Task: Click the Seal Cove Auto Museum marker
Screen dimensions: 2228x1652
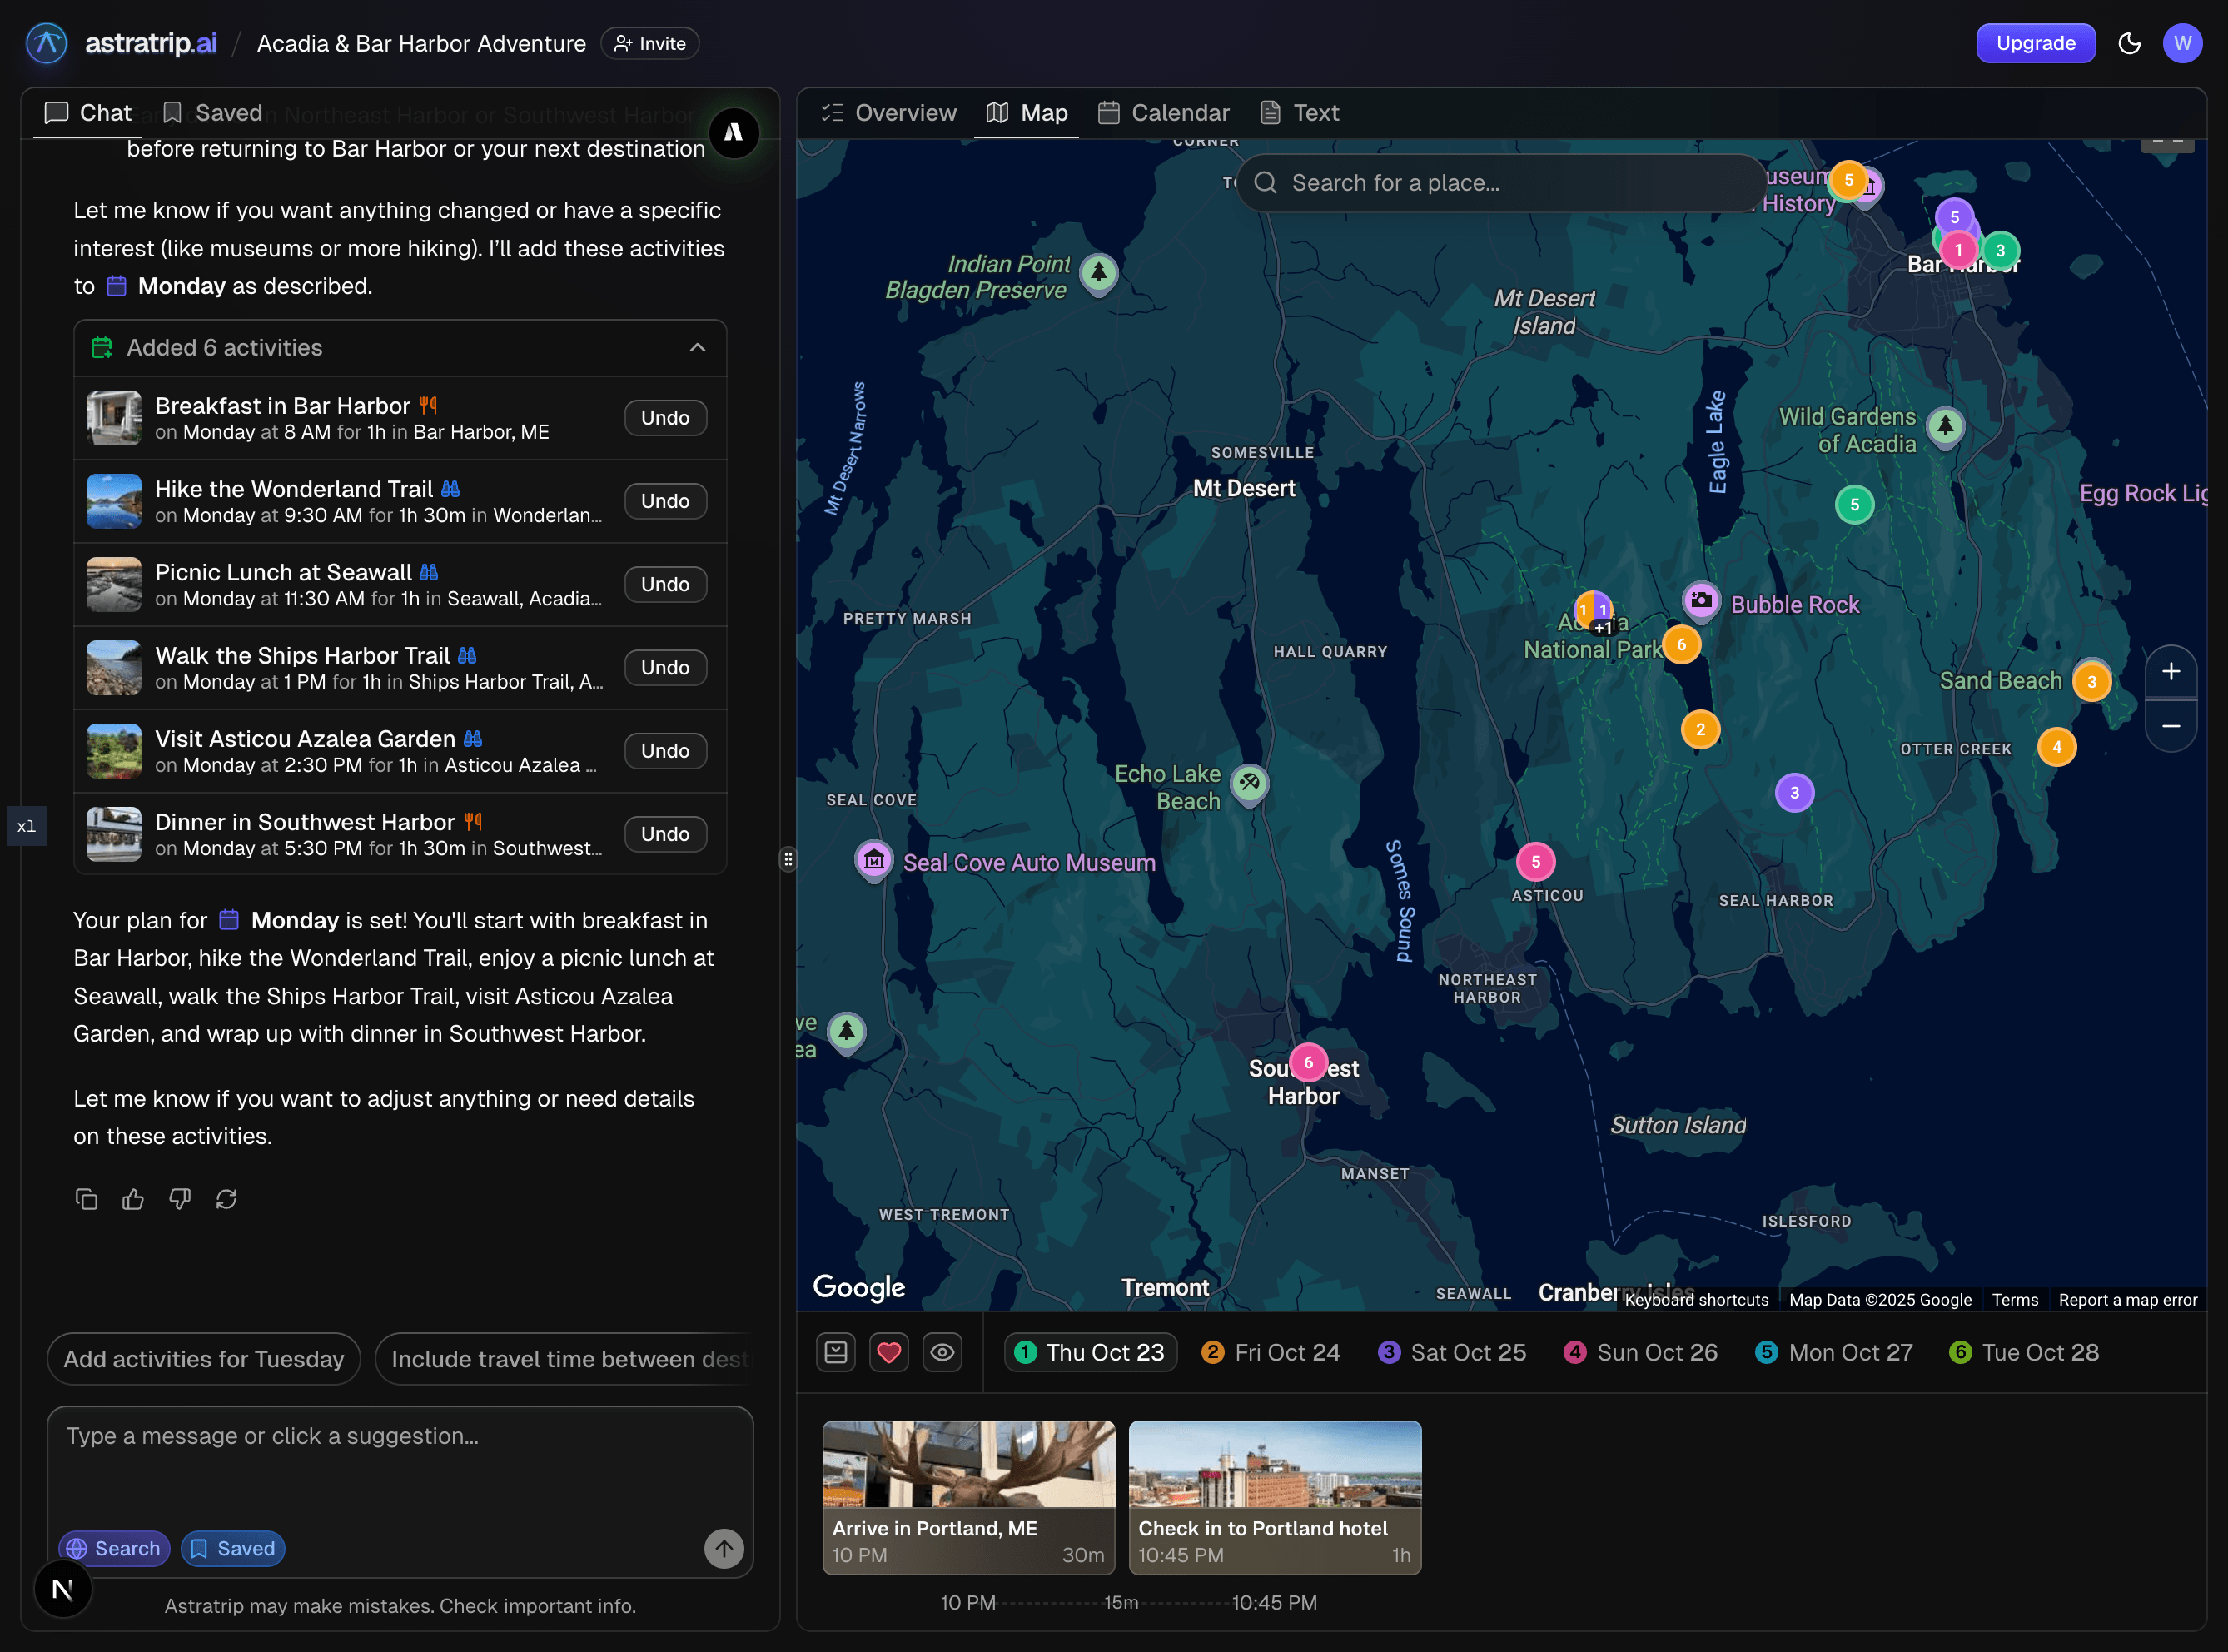Action: (x=873, y=859)
